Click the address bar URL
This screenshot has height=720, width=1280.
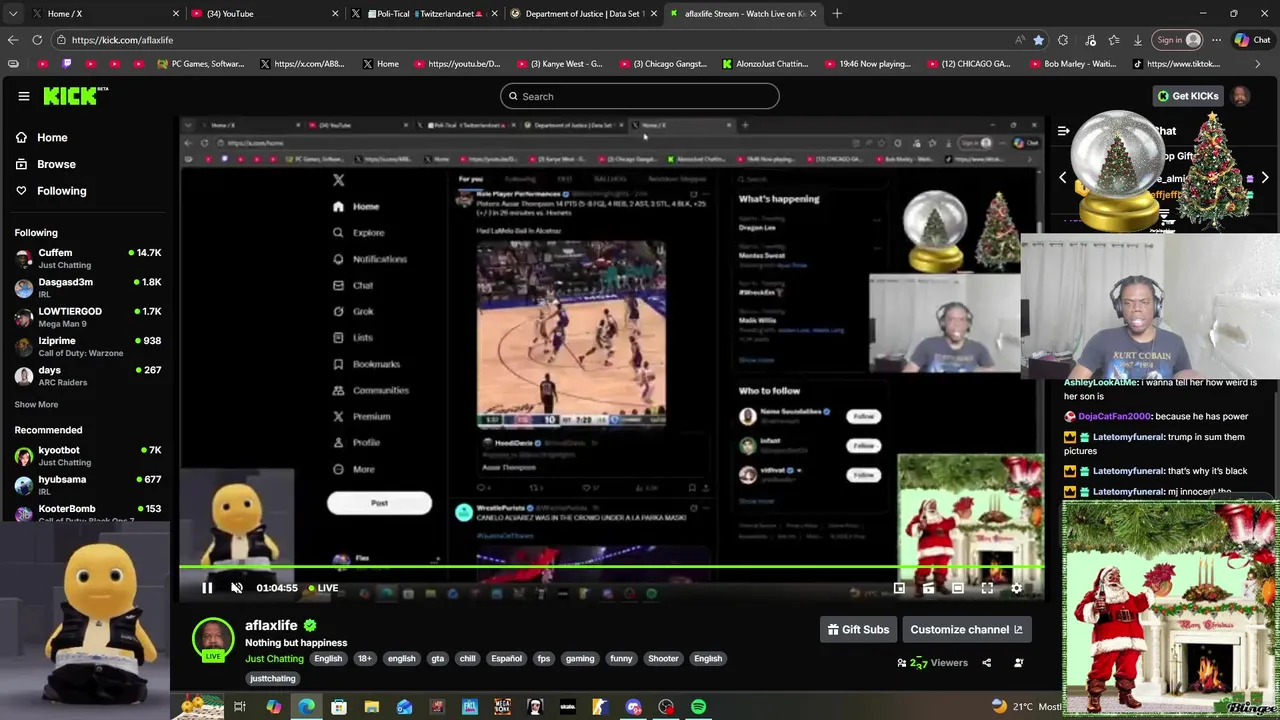[122, 40]
